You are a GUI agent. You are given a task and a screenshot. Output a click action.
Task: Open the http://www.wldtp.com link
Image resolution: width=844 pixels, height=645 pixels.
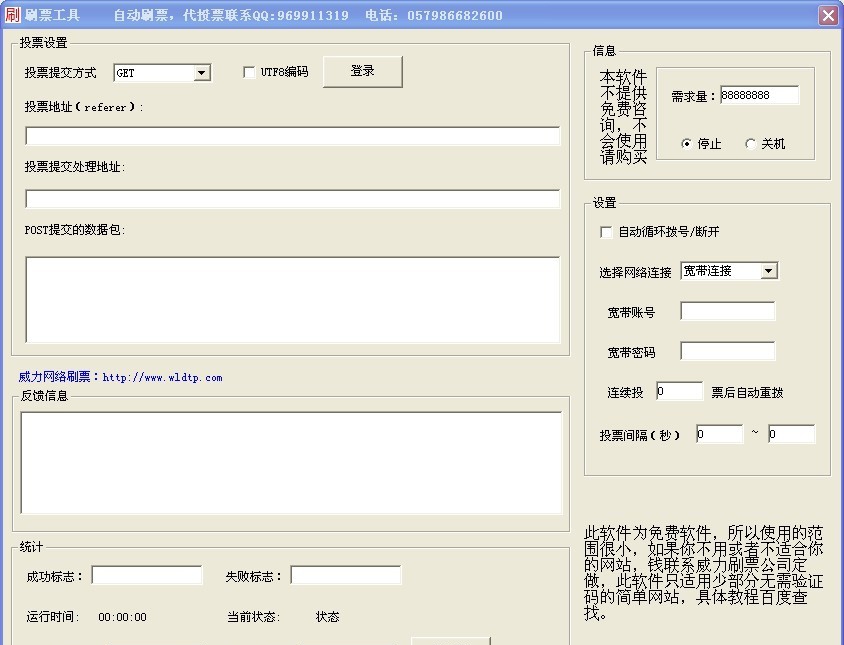[x=162, y=378]
